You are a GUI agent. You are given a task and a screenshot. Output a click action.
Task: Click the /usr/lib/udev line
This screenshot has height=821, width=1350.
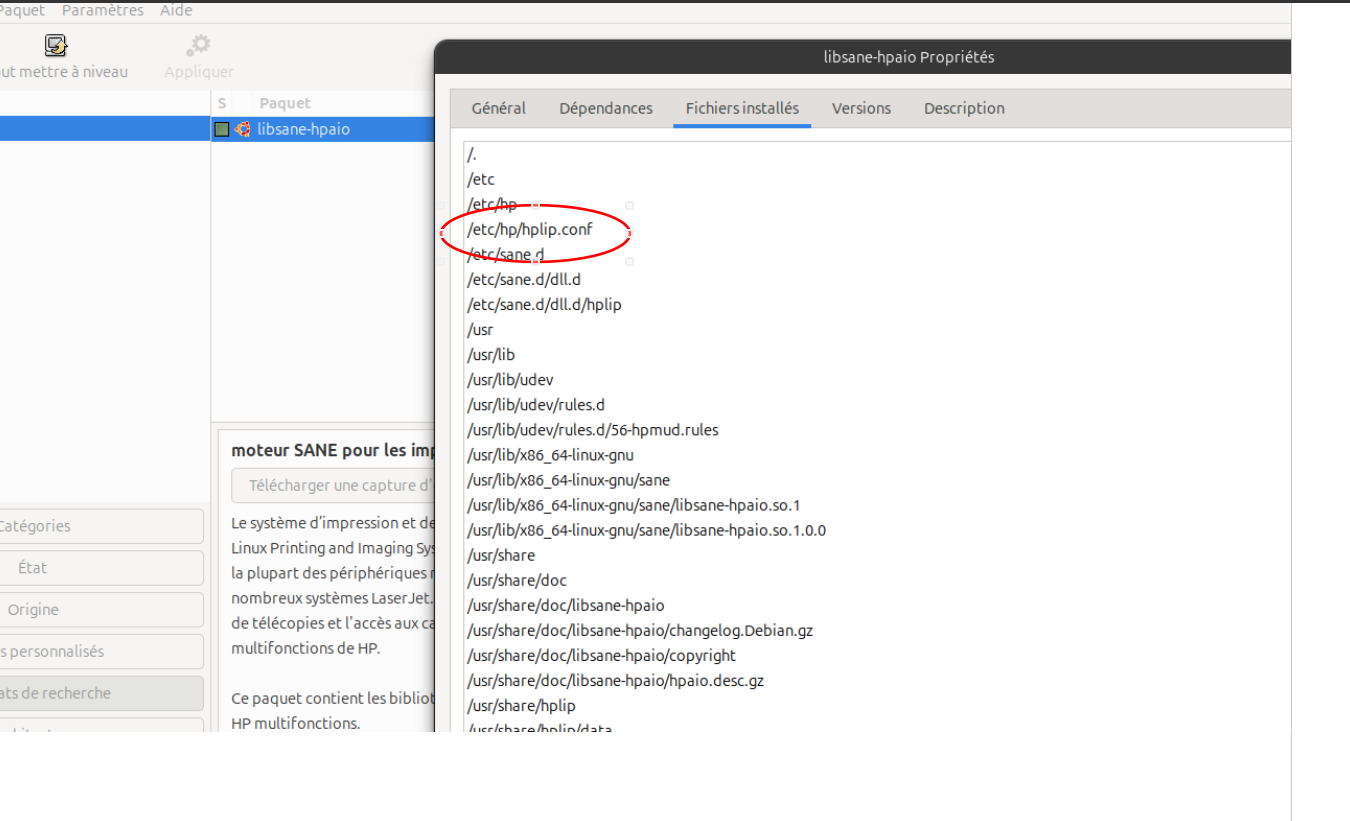pos(510,380)
